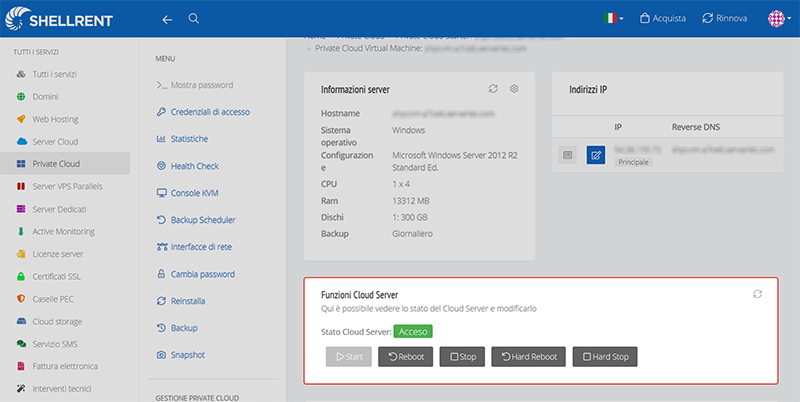The width and height of the screenshot is (800, 402).
Task: Open the gear settings in Informazioni server
Action: point(514,89)
